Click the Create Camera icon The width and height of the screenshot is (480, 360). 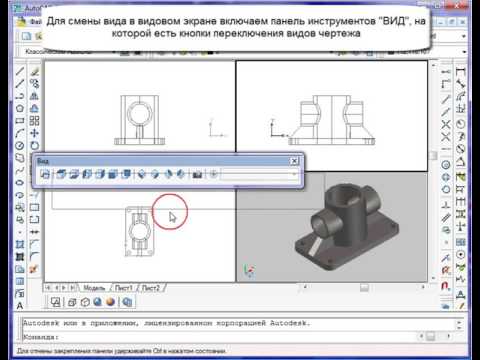point(197,174)
